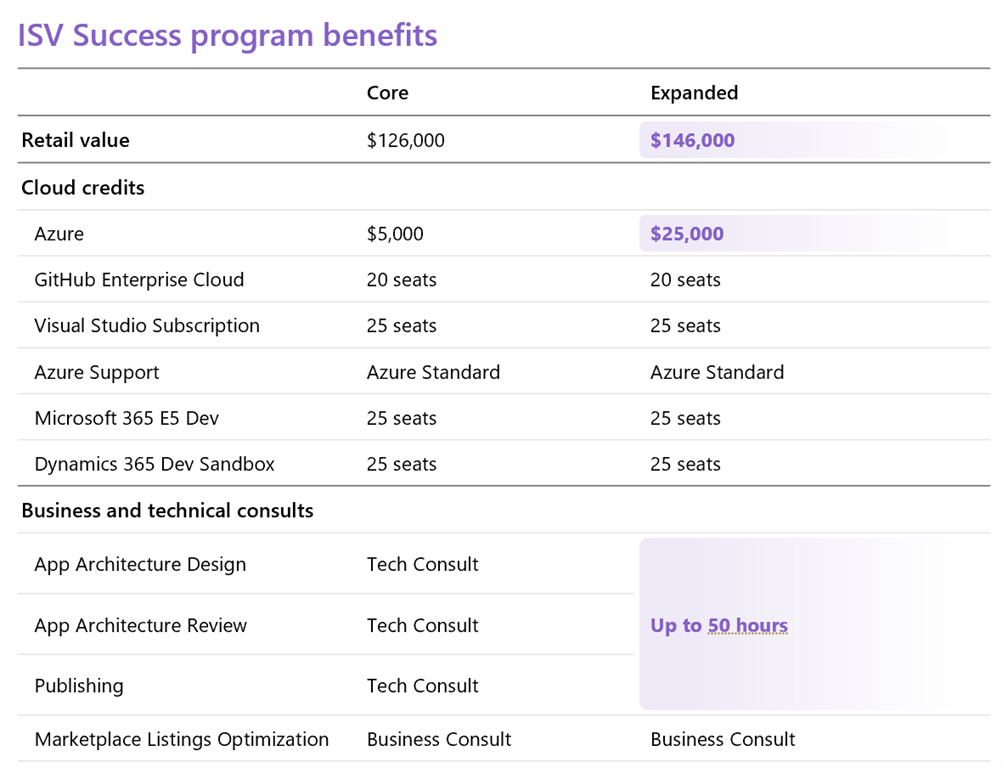The height and width of the screenshot is (768, 1002).
Task: Select the $126,000 Core retail value
Action: pyautogui.click(x=406, y=140)
